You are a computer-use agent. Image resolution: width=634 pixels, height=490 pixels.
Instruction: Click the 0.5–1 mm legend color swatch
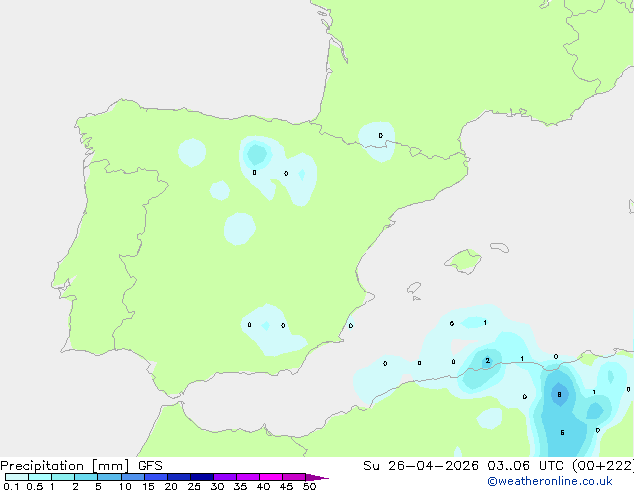[x=40, y=477]
